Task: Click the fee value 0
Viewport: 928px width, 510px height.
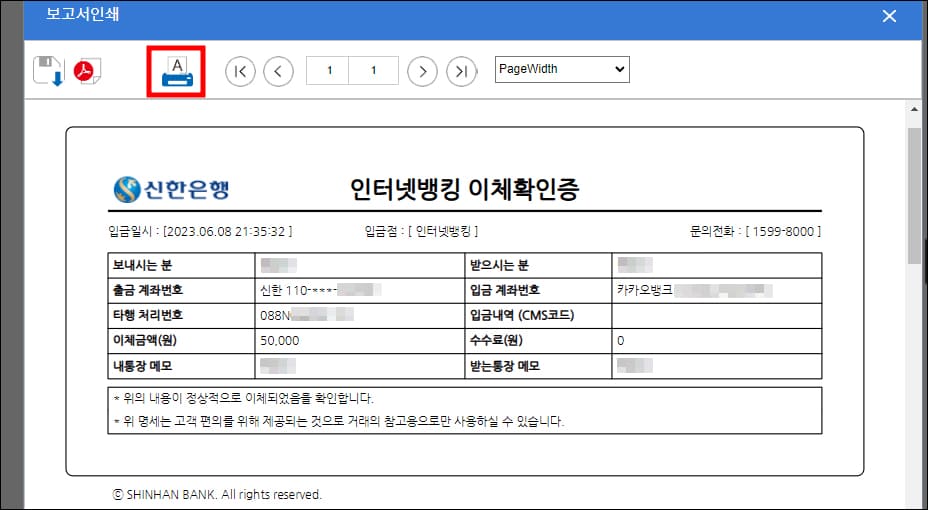Action: (620, 341)
